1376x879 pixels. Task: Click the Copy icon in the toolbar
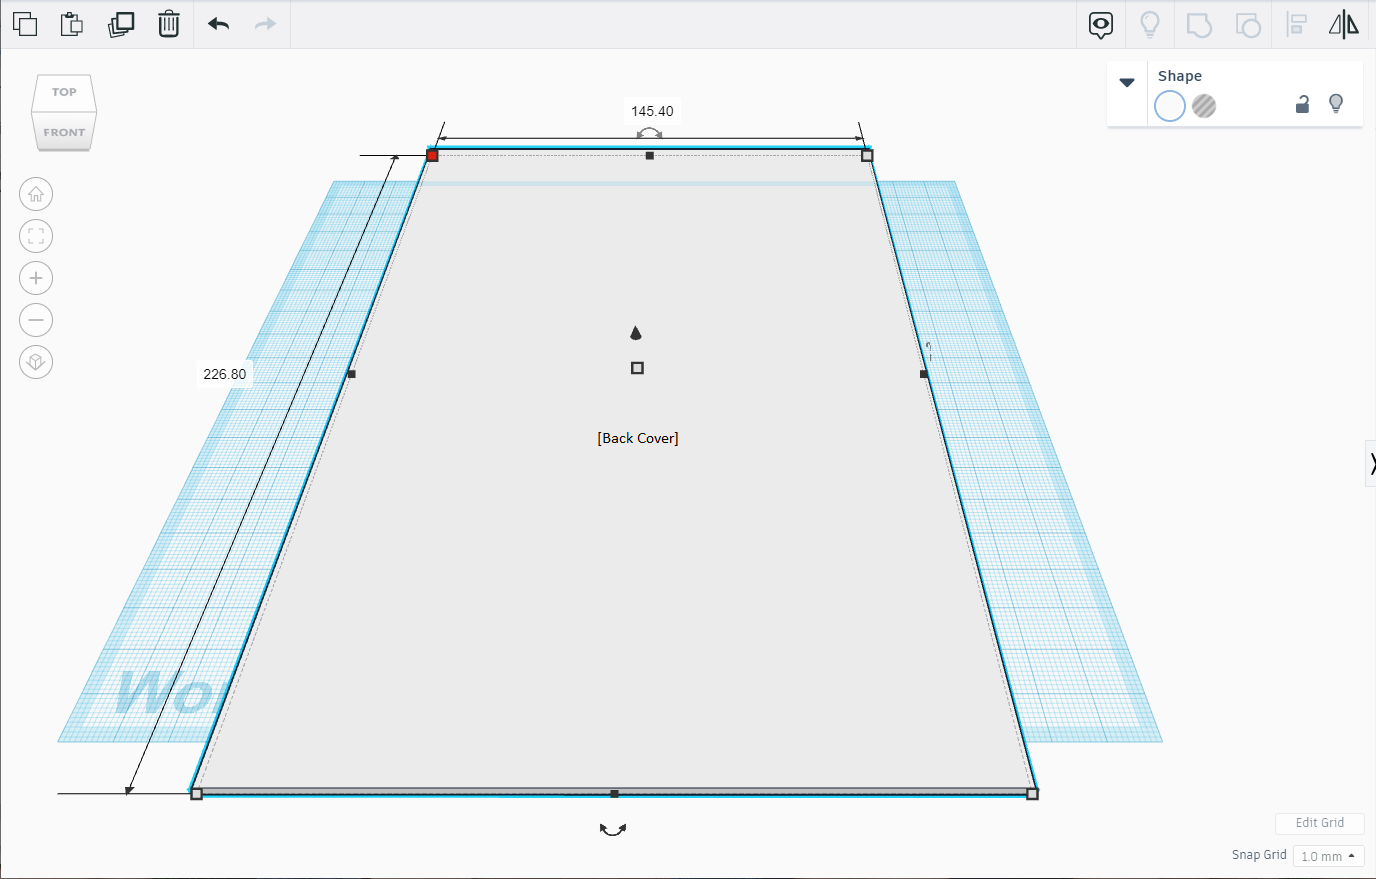(25, 24)
